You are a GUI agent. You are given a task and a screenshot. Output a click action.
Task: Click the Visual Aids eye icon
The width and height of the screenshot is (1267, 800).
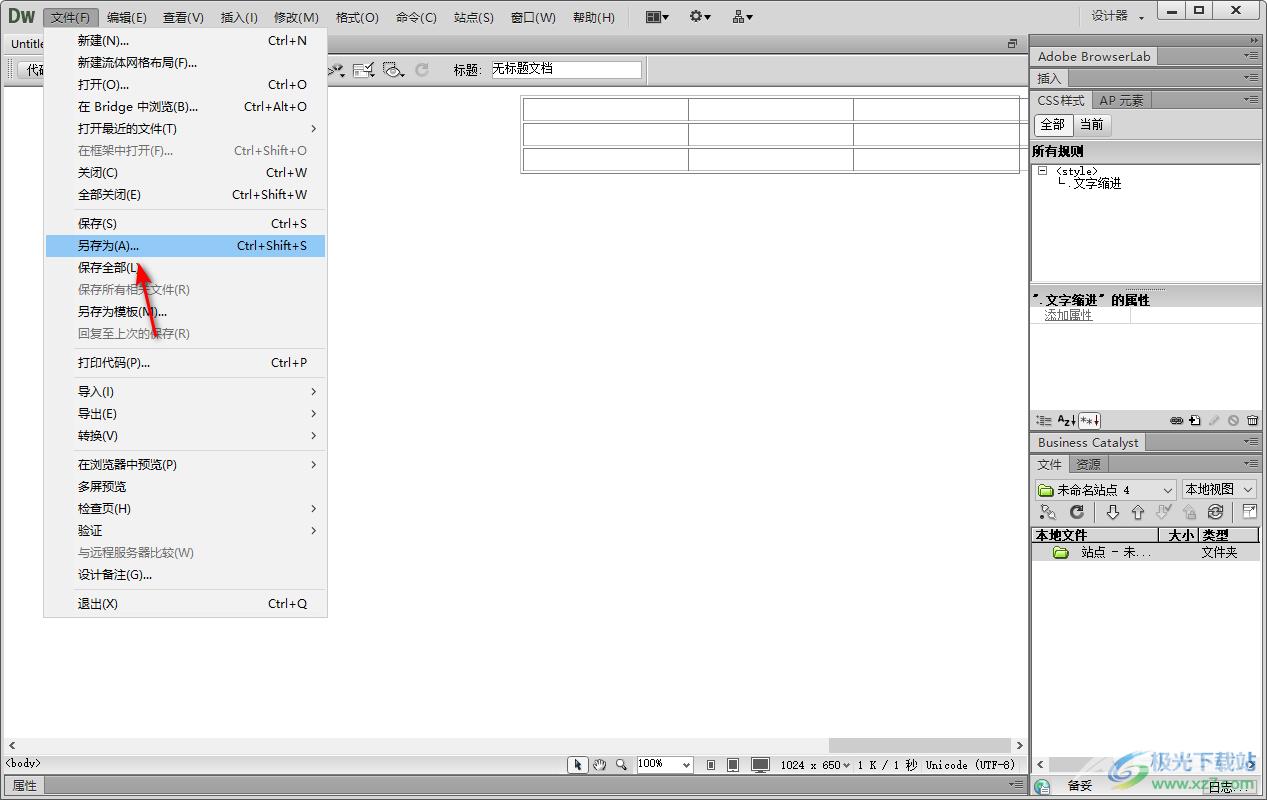[394, 69]
